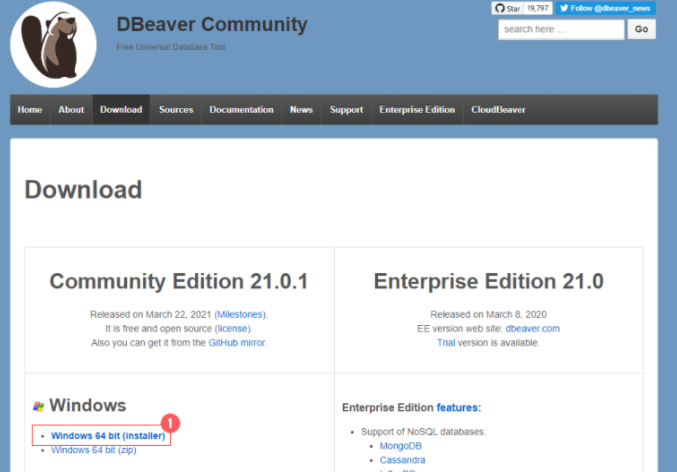
Task: Download Windows 64 bit (zip)
Action: pos(94,450)
